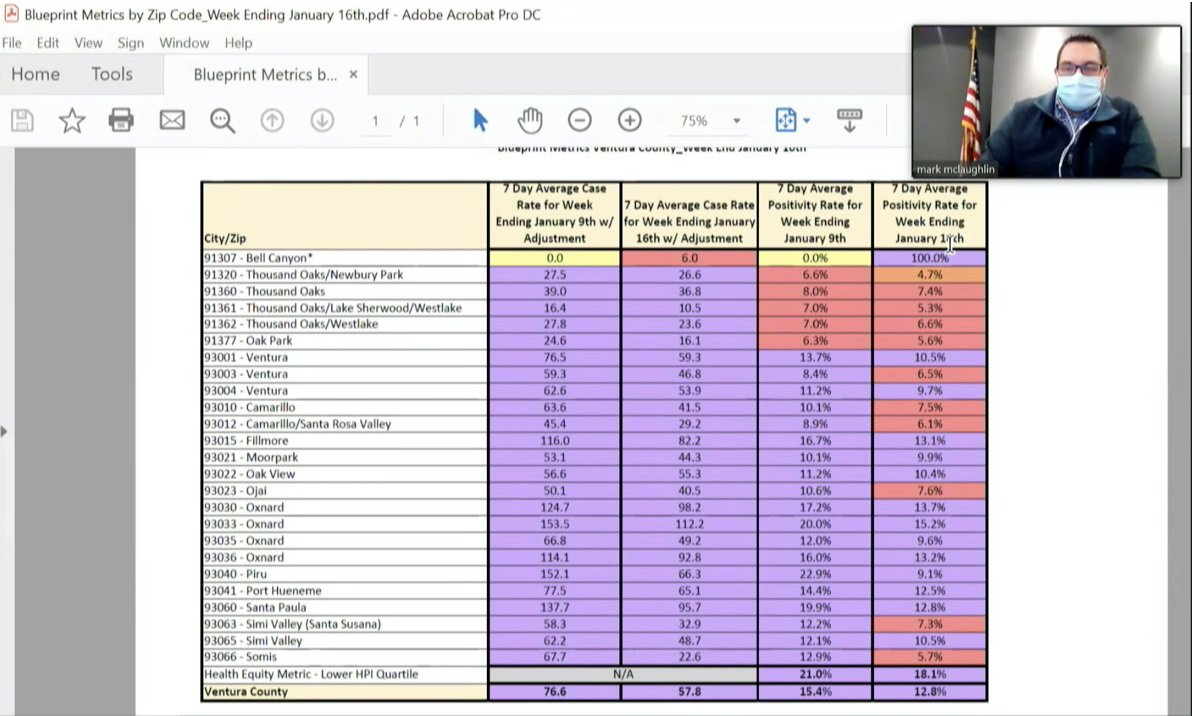
Task: Zoom in using the plus icon
Action: click(630, 120)
